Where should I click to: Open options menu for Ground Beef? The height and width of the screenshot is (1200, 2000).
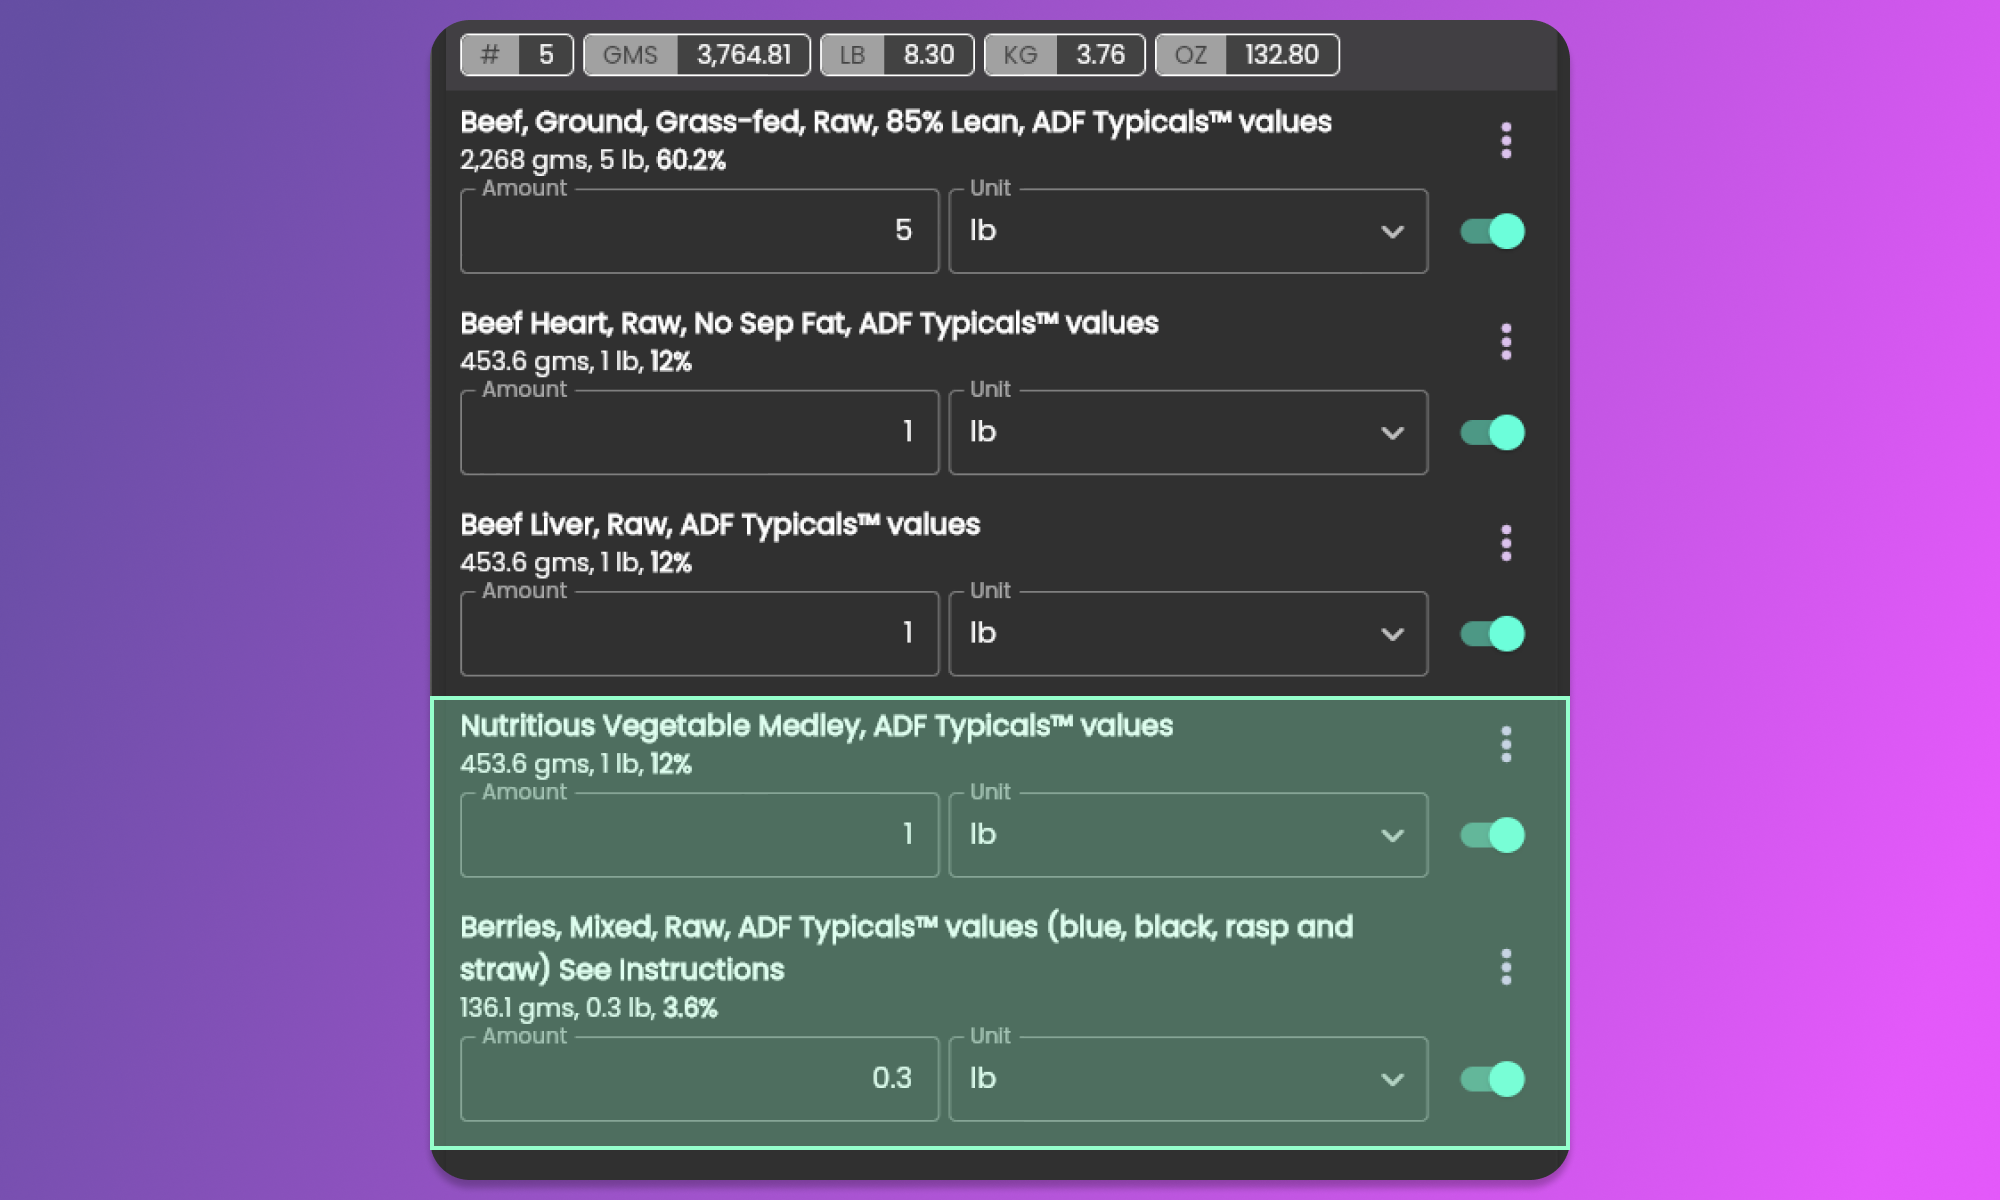coord(1506,141)
